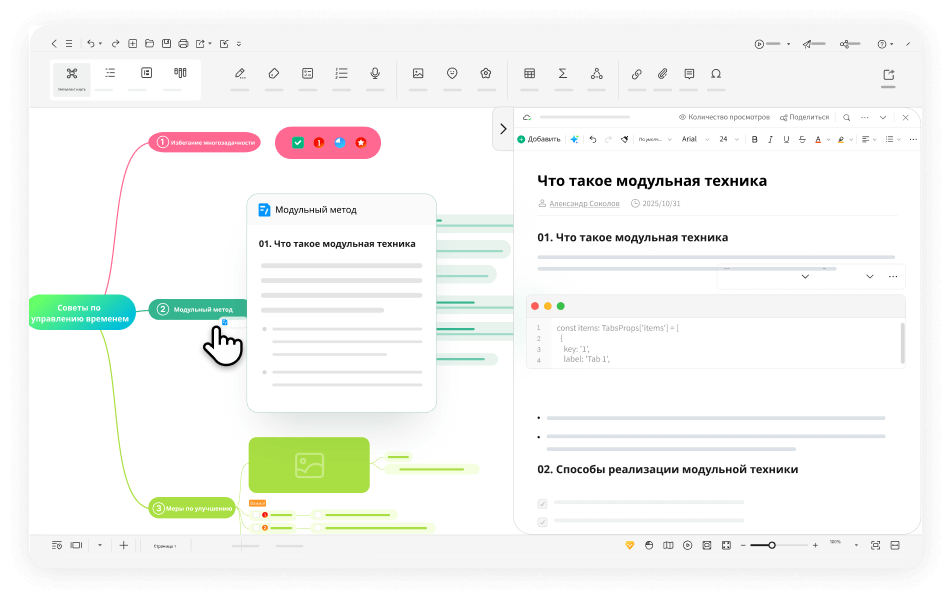Insert an image using the picture icon
Image resolution: width=951 pixels, height=600 pixels.
(419, 74)
